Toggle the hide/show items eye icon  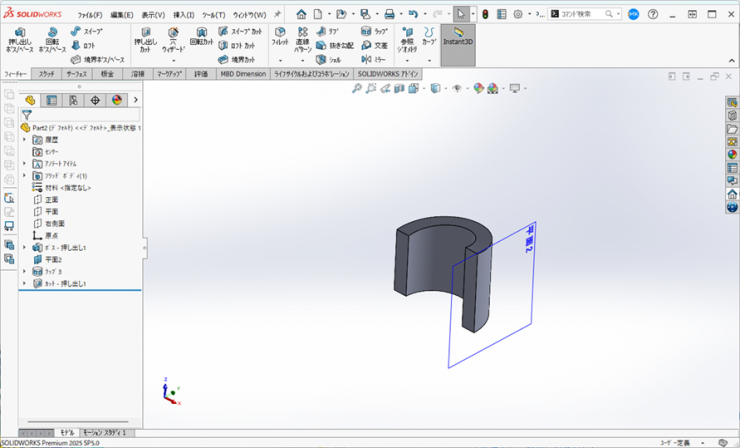[457, 89]
